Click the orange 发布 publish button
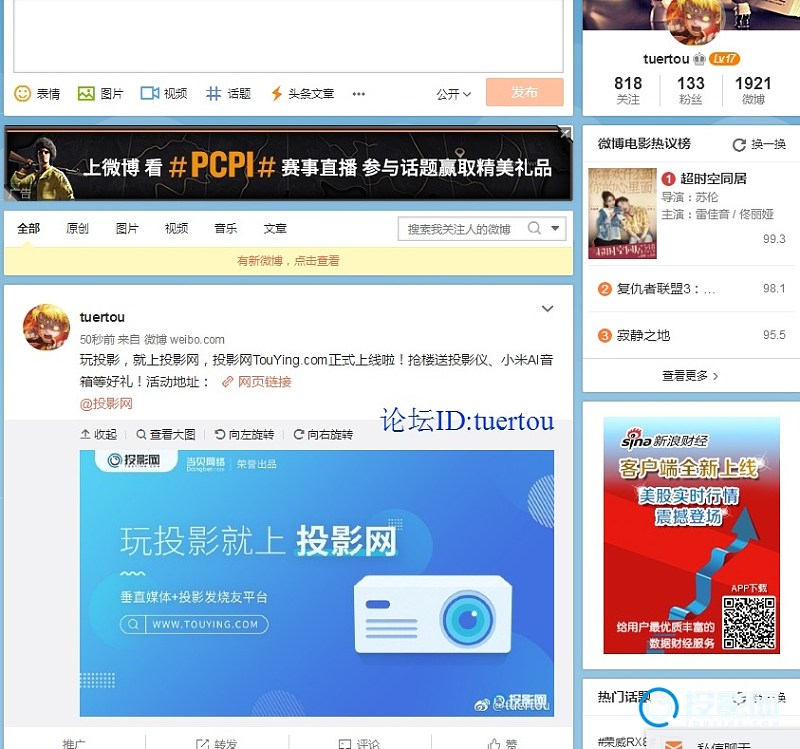The height and width of the screenshot is (749, 800). pos(524,92)
